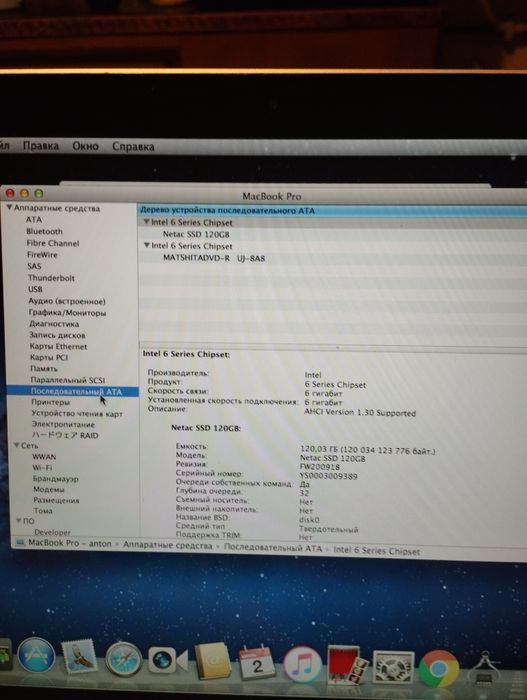Select Netac SSD 120GB in device tree

(196, 234)
